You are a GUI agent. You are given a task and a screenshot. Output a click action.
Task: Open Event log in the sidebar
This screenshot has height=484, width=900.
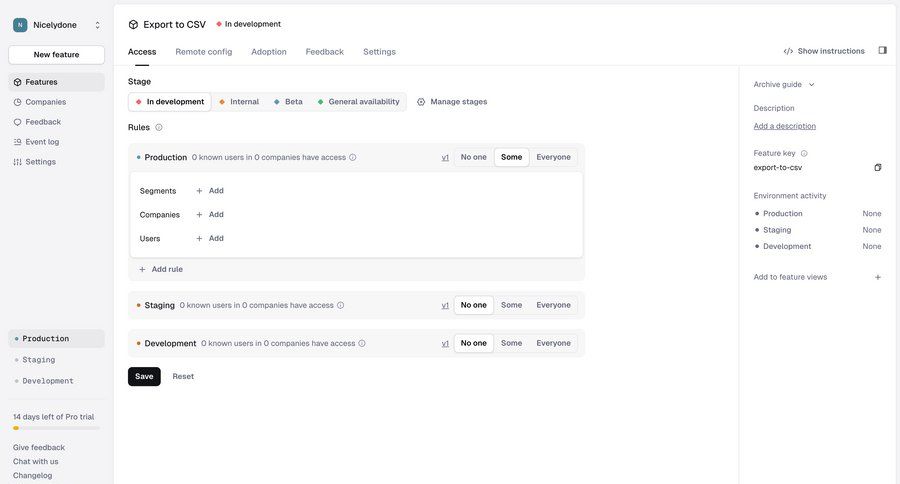point(56,142)
